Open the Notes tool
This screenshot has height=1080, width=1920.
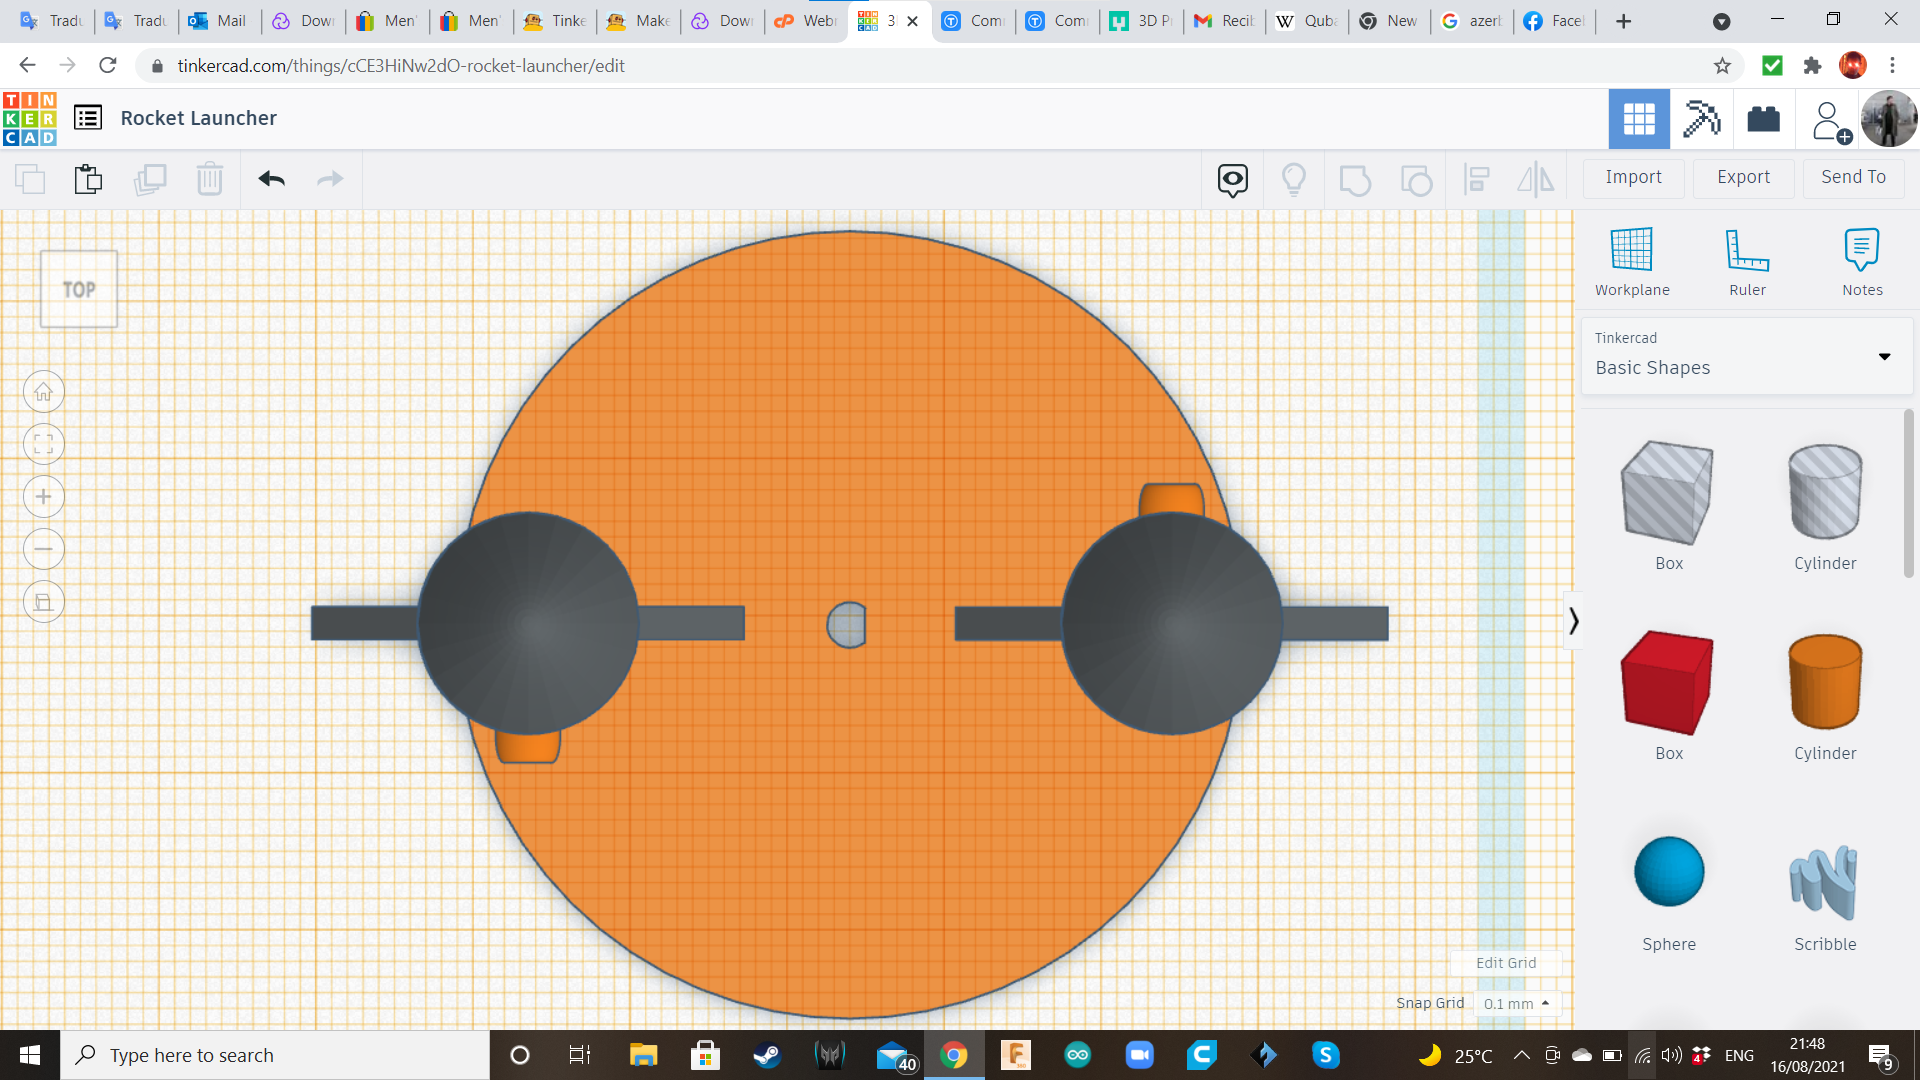[x=1862, y=260]
